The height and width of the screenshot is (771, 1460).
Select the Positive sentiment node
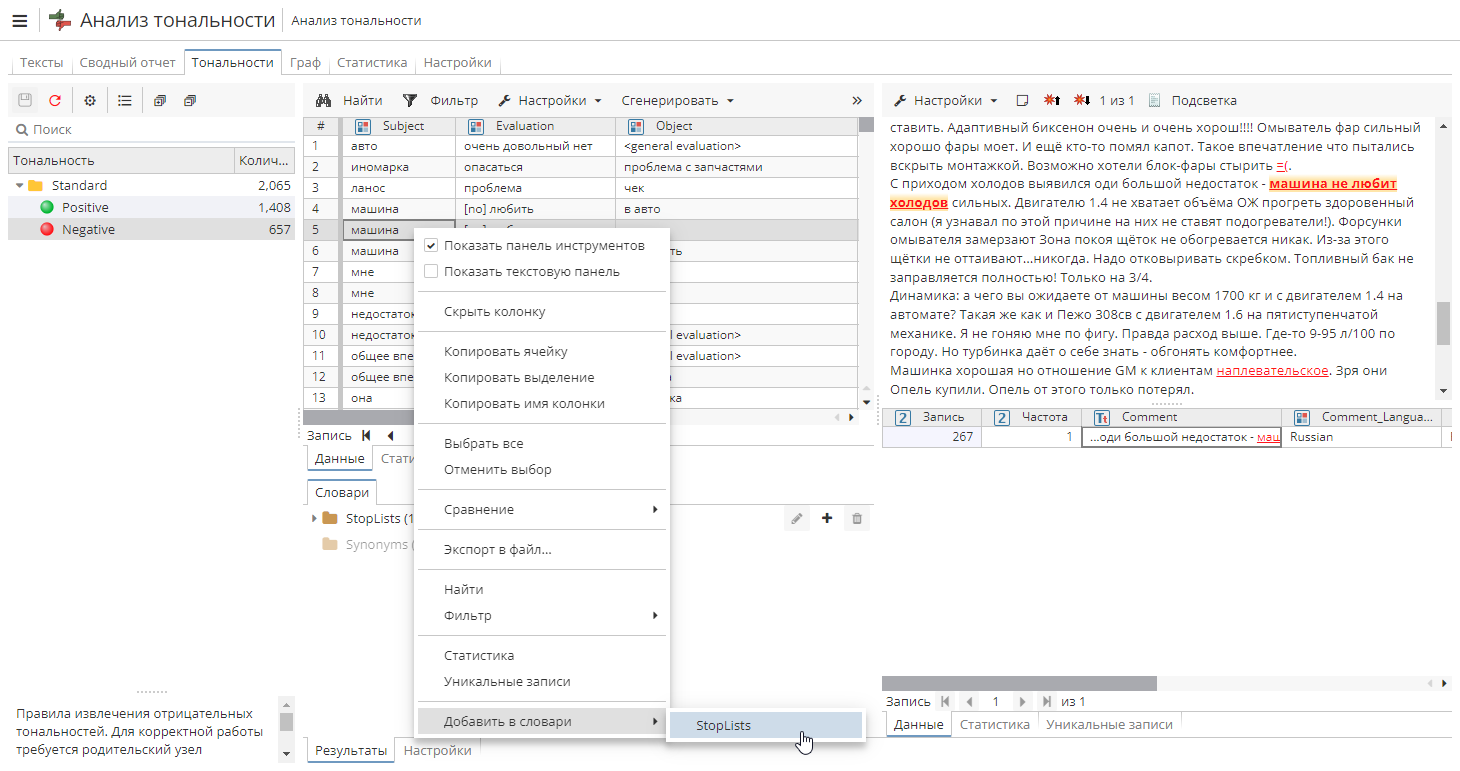[151, 208]
